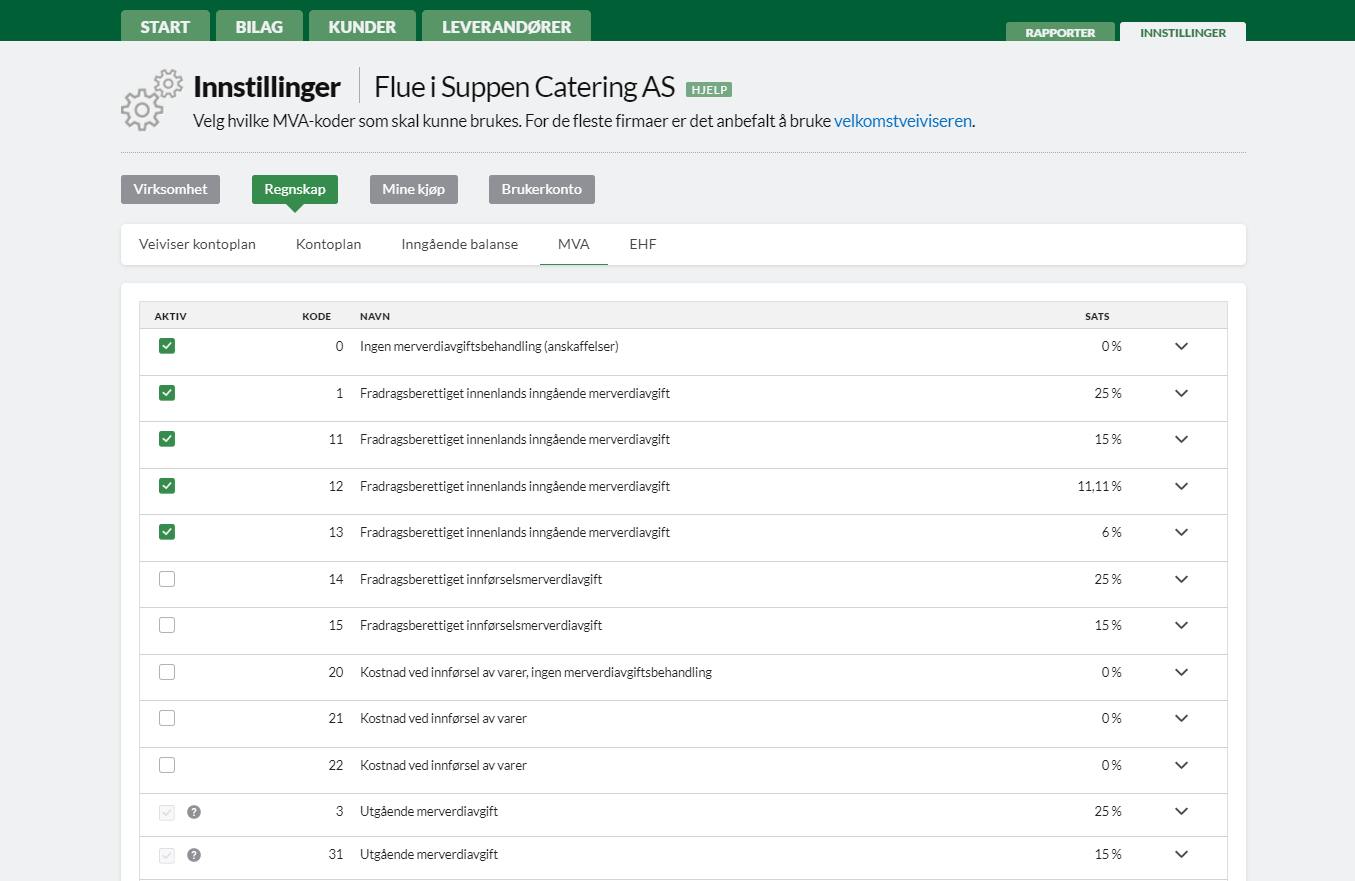1355x881 pixels.
Task: Expand the code 13 row with 6 % rate
Action: (1181, 532)
